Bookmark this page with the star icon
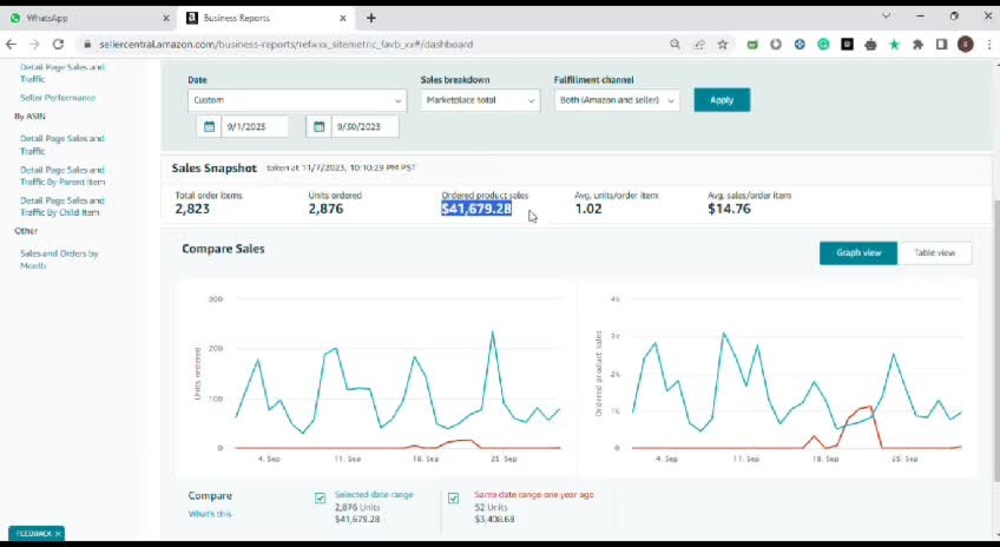 click(723, 44)
